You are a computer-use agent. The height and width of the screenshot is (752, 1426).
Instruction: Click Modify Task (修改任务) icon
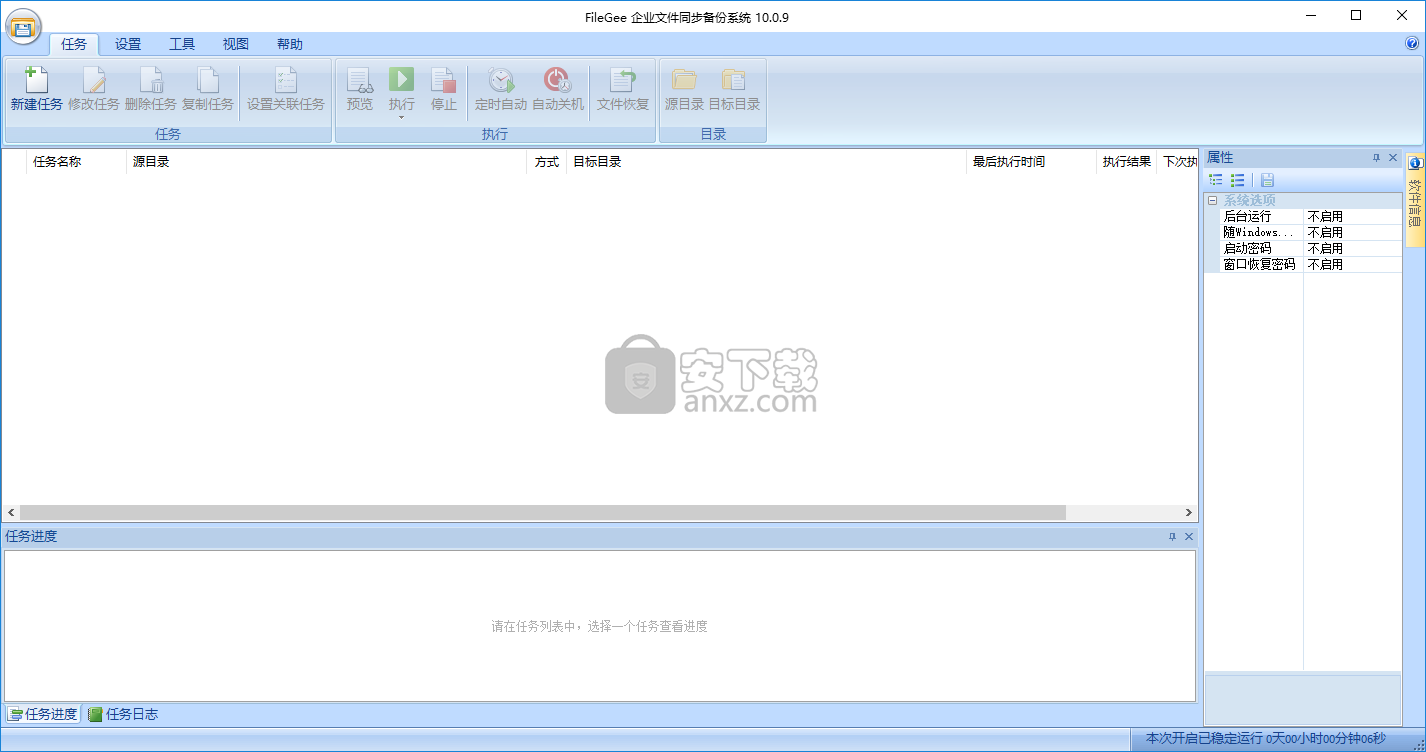click(x=94, y=80)
